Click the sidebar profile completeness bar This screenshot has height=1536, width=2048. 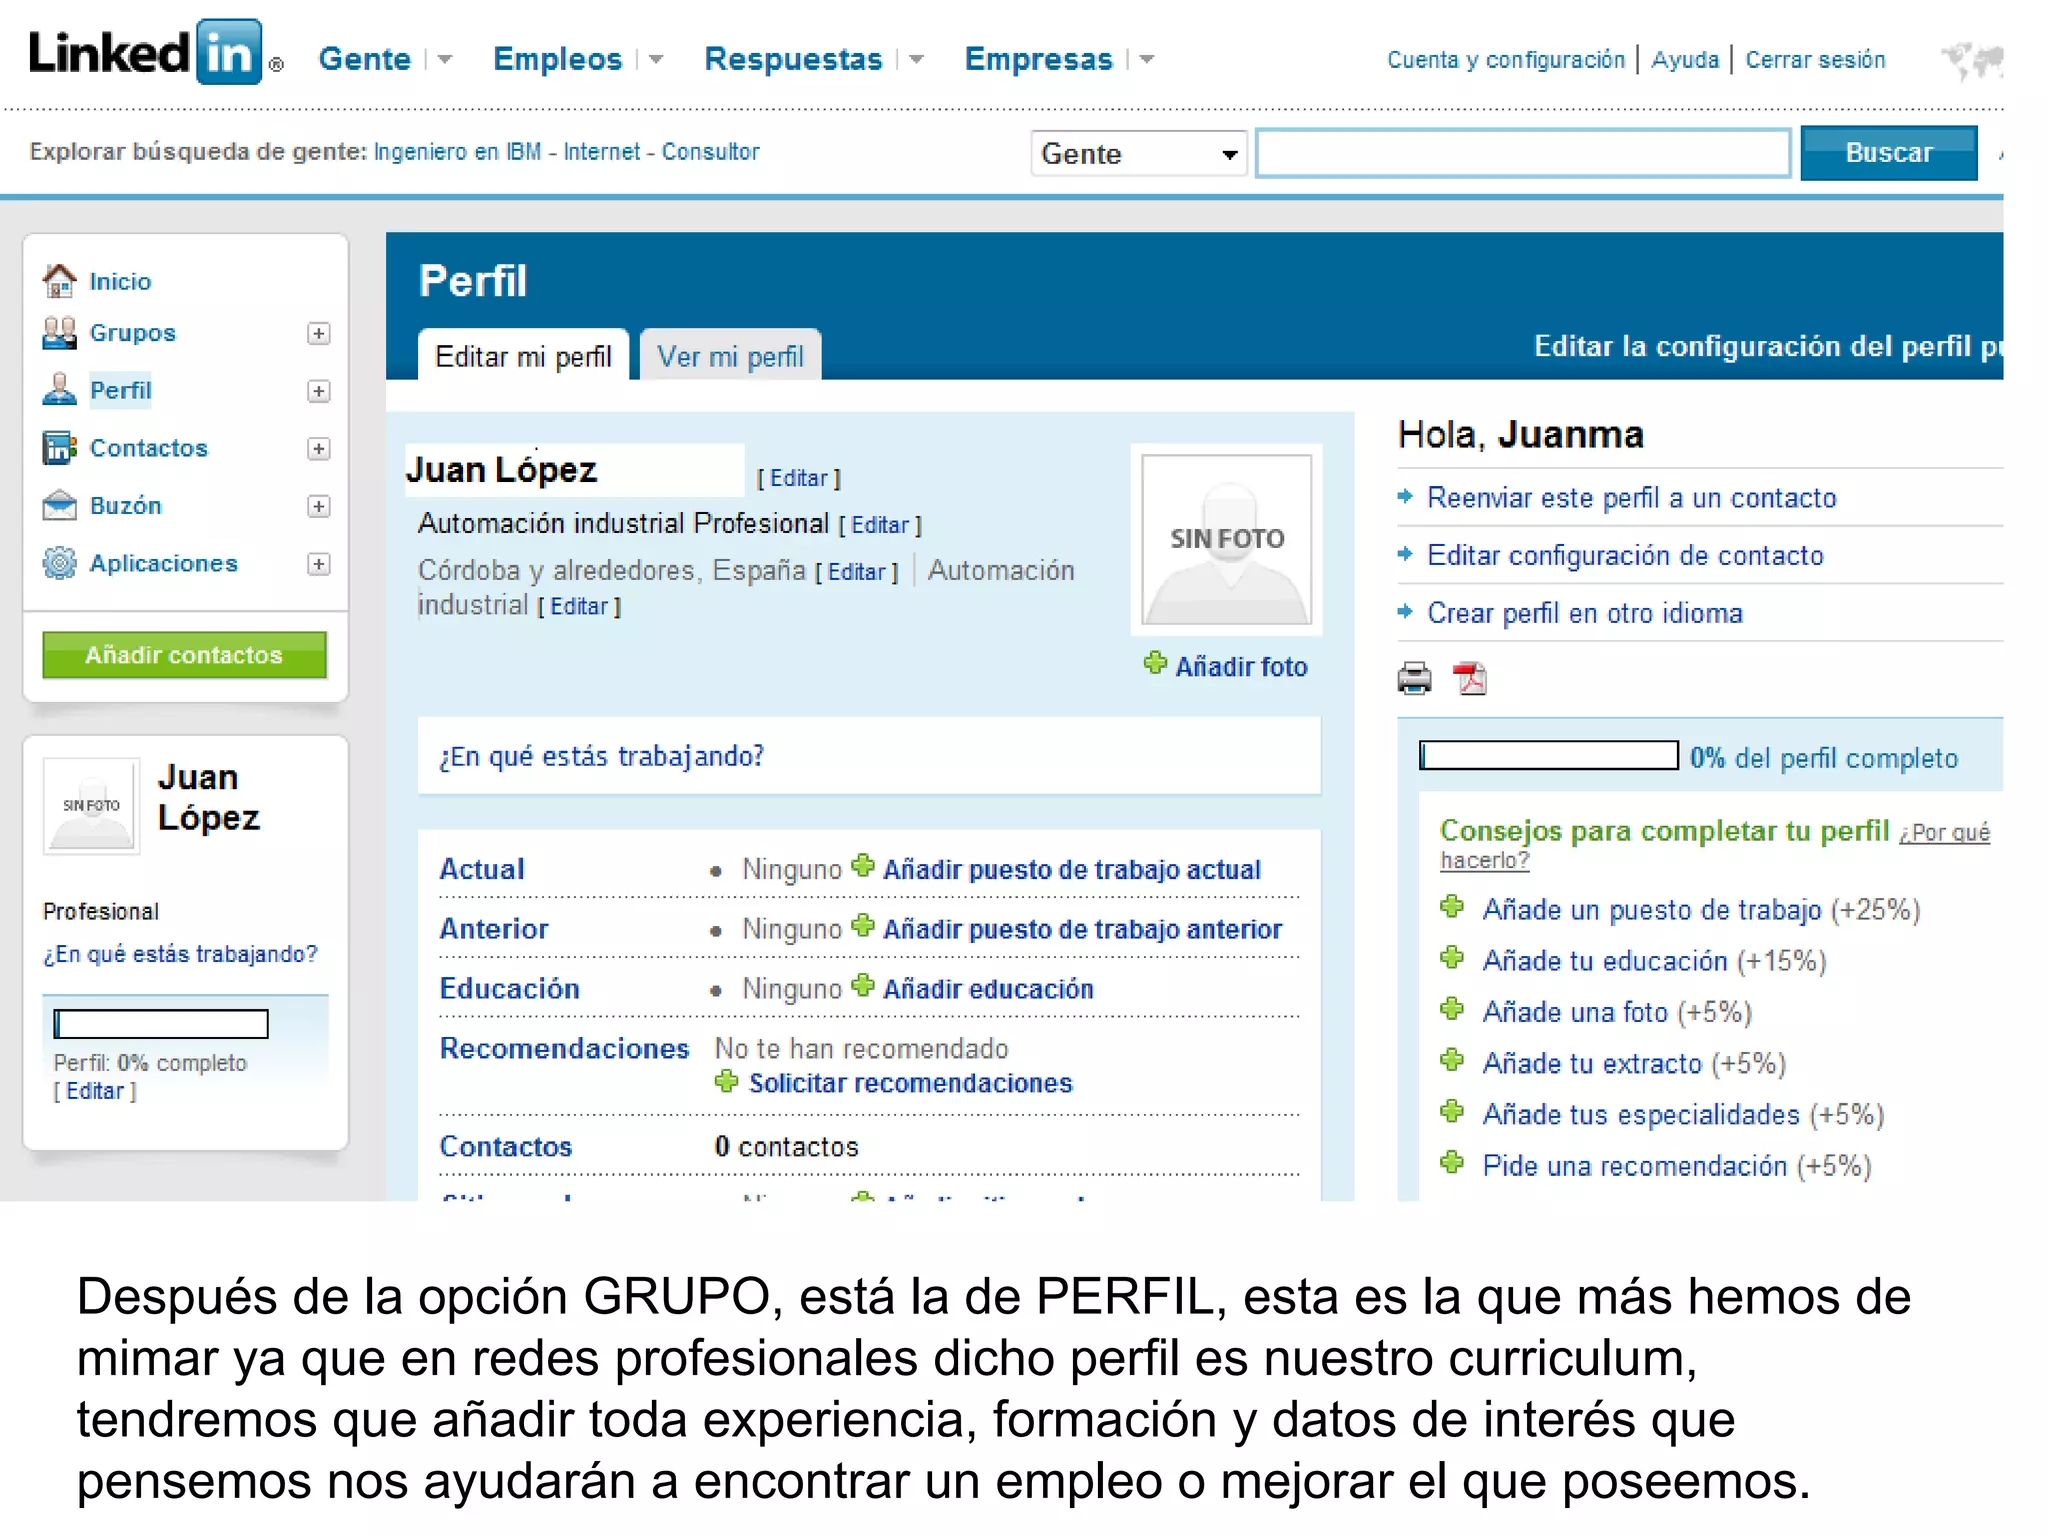pyautogui.click(x=161, y=1024)
